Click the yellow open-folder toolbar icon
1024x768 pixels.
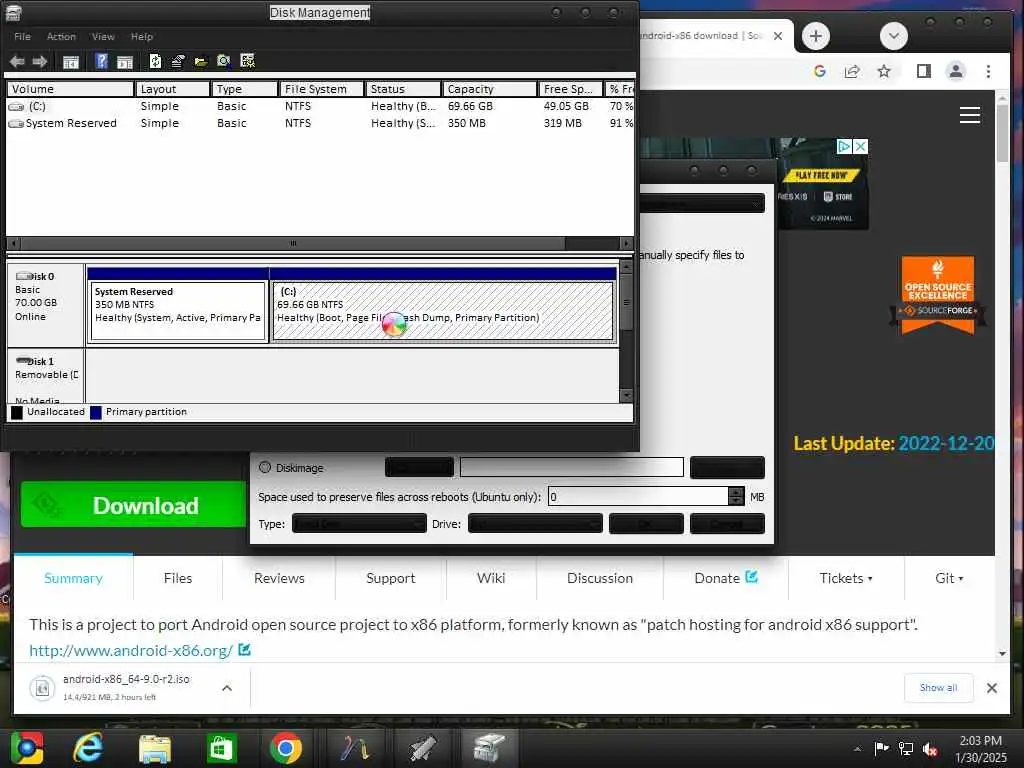tap(200, 62)
